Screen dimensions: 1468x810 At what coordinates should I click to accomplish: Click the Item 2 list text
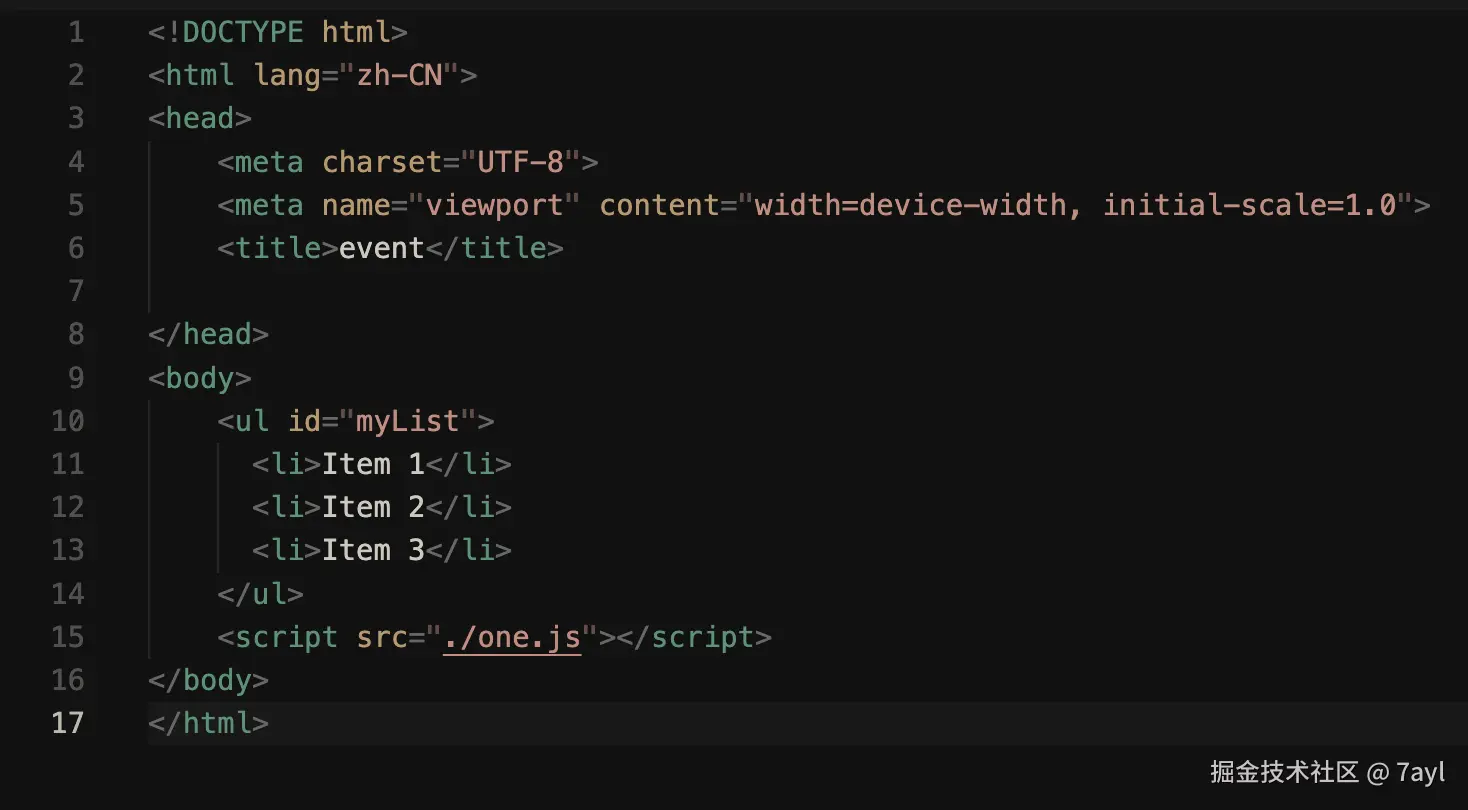(x=373, y=507)
